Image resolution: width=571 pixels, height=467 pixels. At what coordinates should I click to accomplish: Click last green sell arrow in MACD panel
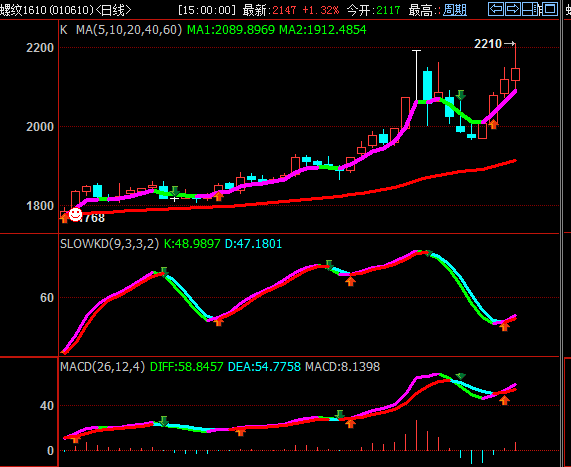[461, 376]
